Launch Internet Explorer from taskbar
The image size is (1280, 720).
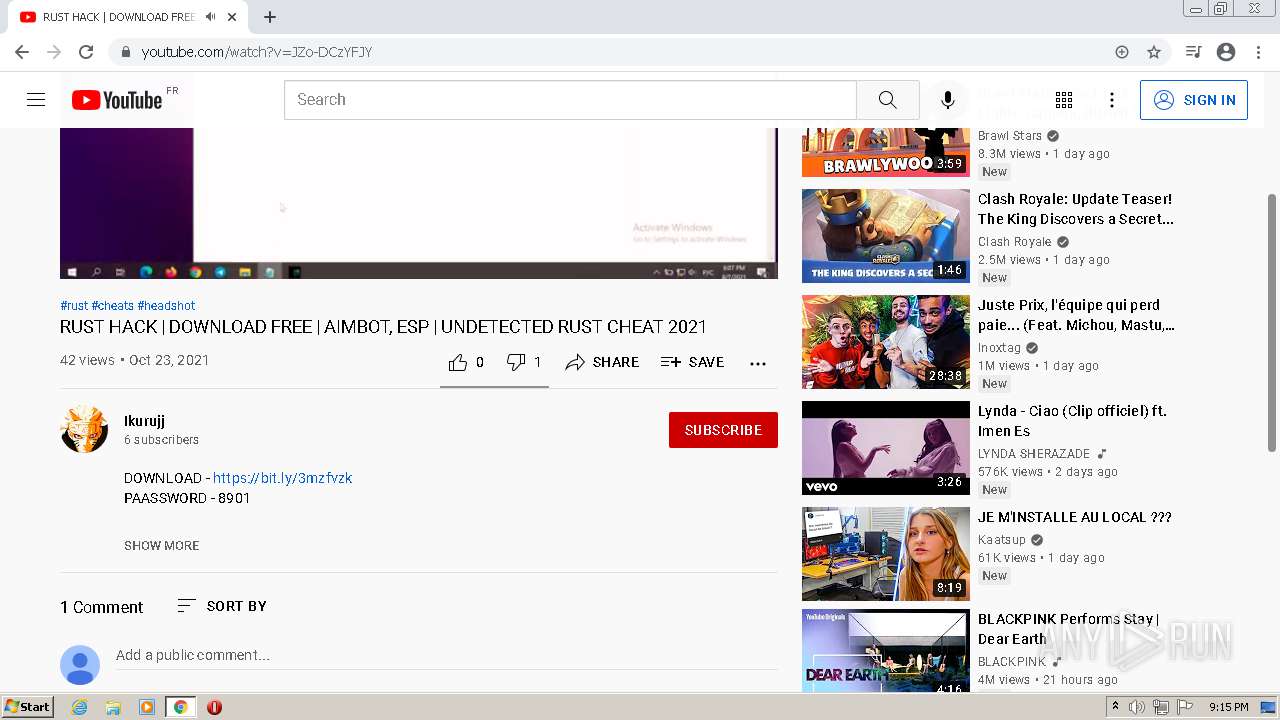click(80, 707)
